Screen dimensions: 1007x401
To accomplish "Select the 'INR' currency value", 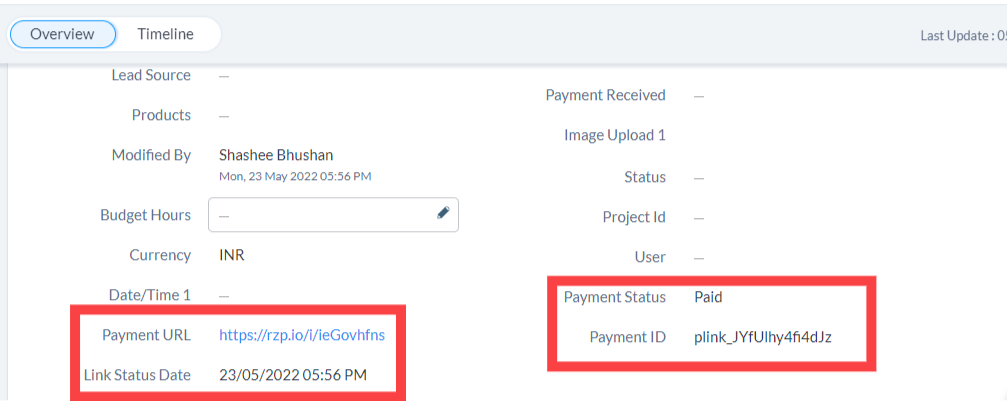I will (x=232, y=255).
